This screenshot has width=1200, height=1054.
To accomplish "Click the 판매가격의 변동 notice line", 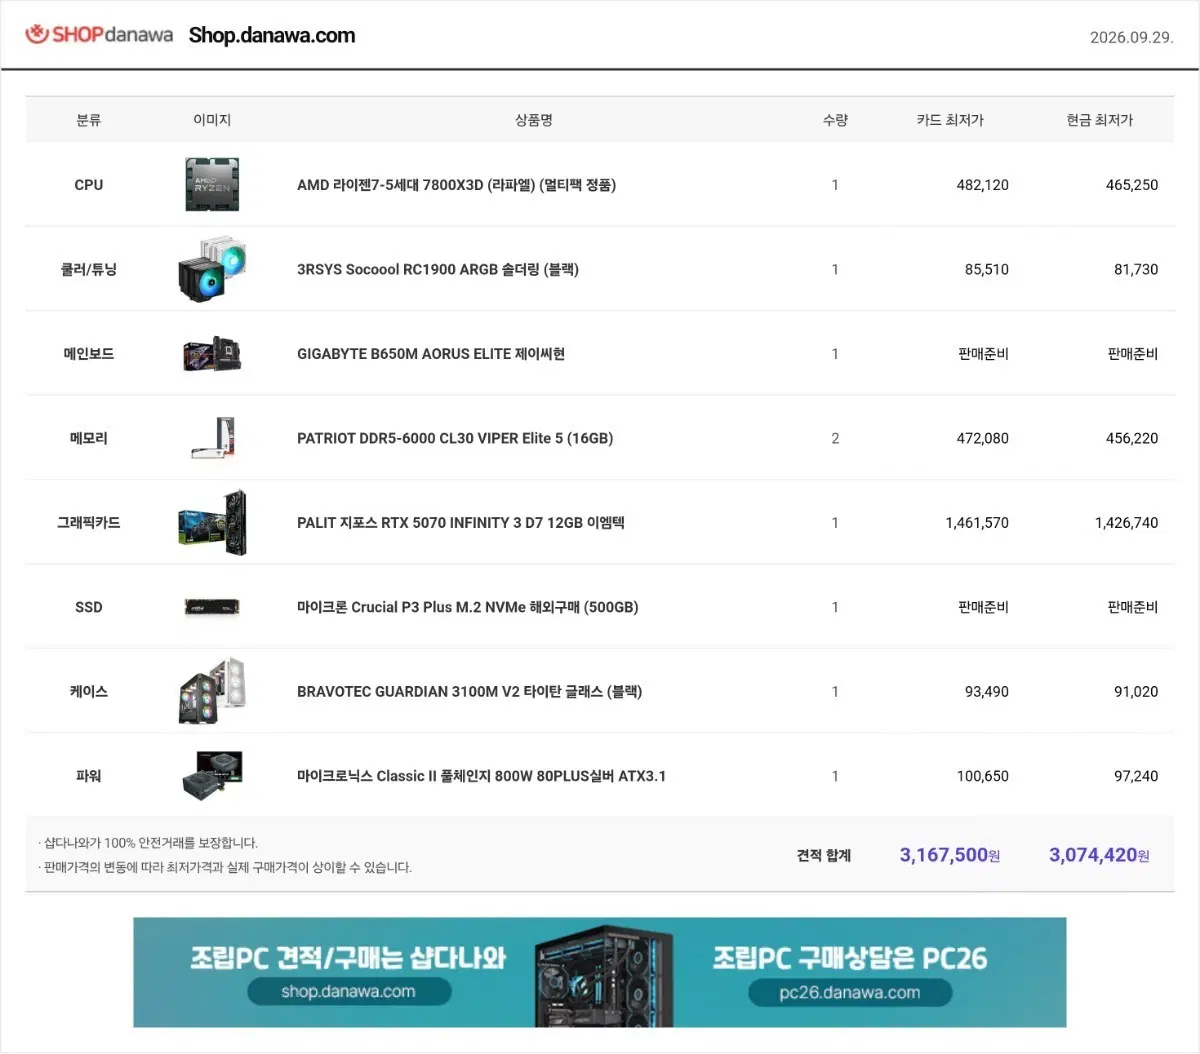I will click(225, 867).
